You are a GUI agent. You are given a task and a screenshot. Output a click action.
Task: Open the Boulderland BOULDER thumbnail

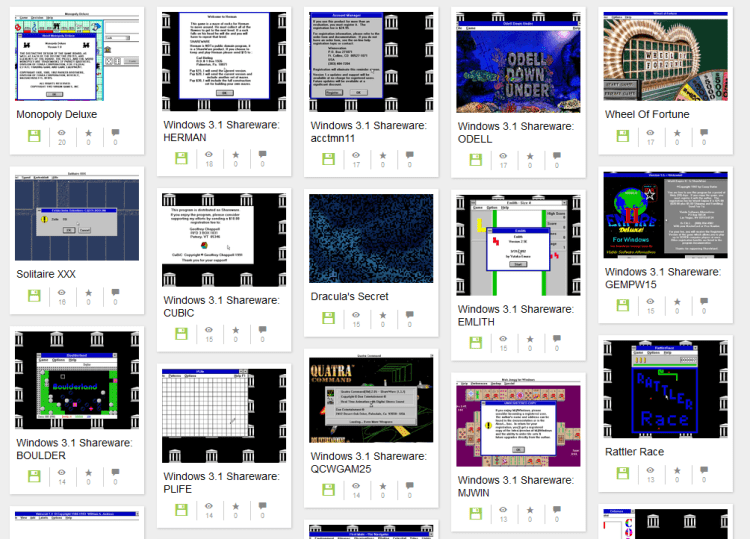point(77,380)
